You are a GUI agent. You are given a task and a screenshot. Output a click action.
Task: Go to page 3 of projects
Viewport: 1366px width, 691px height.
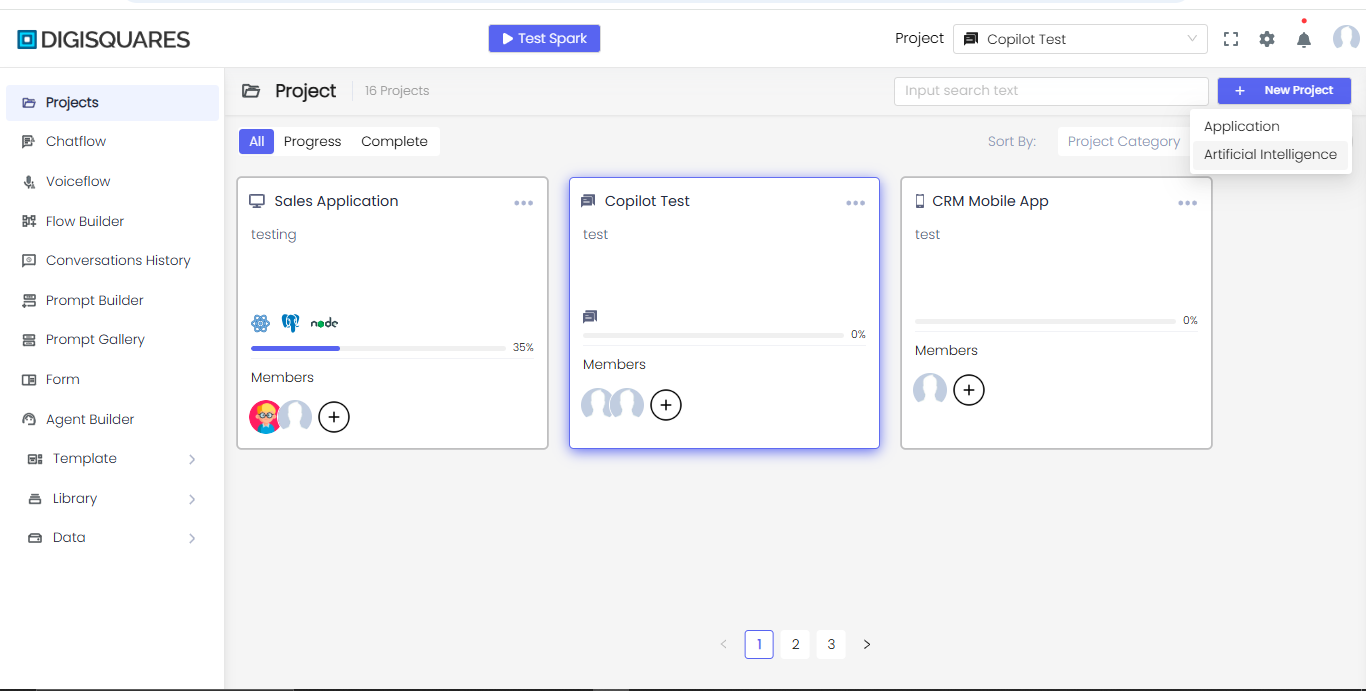[831, 645]
